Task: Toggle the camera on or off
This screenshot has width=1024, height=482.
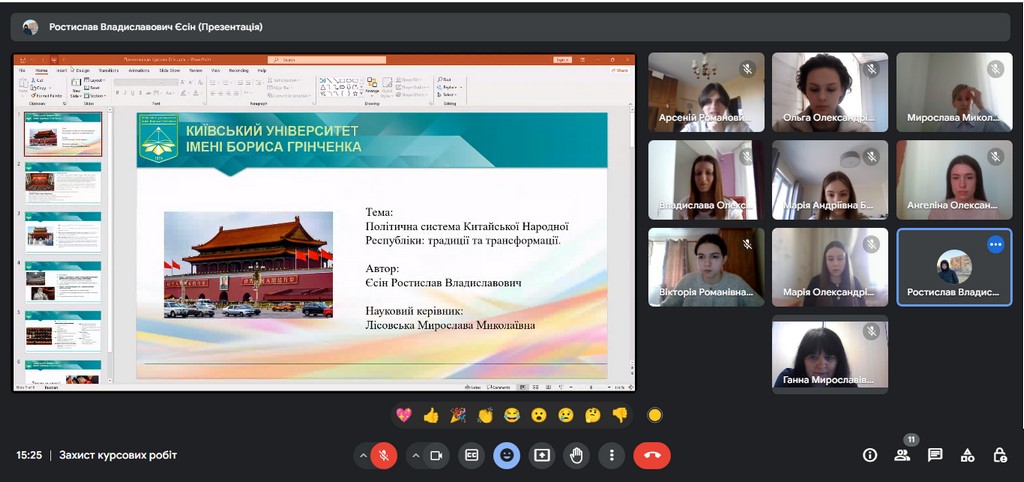Action: (x=436, y=455)
